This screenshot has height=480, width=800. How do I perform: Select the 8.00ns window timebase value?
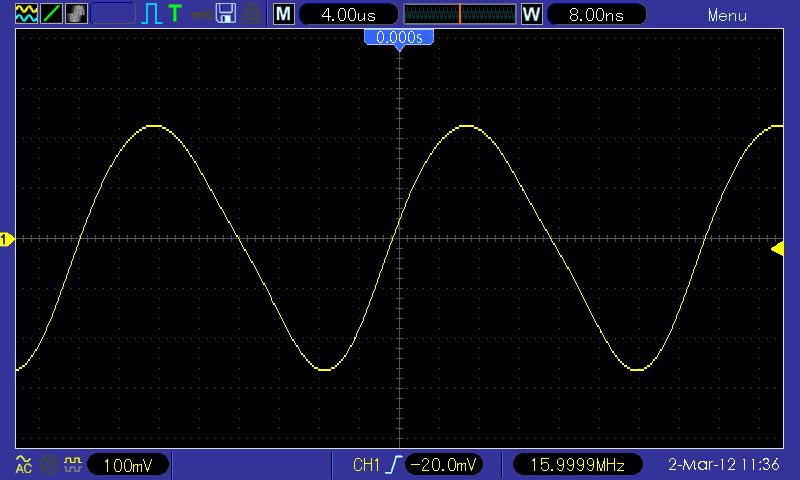coord(596,15)
